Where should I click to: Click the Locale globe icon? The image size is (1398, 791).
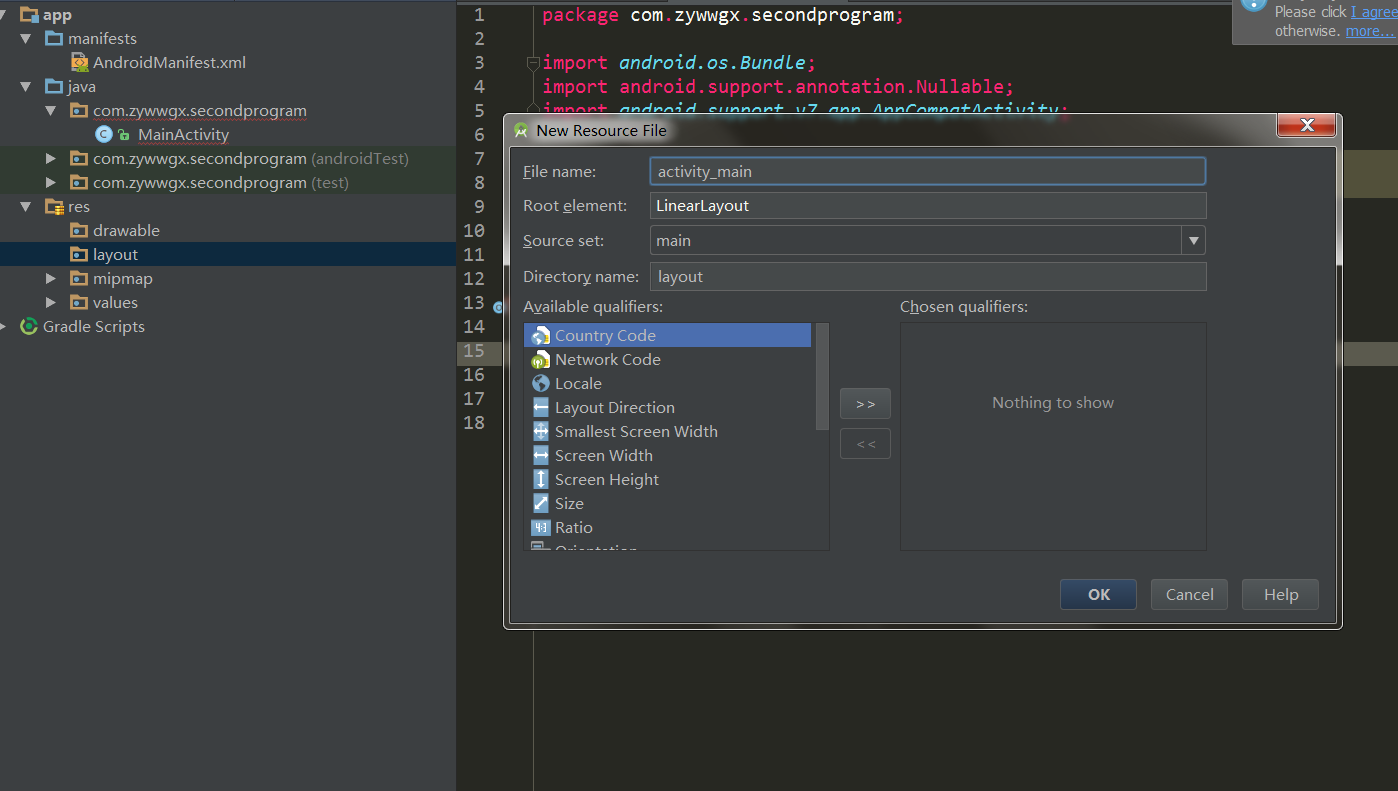click(540, 384)
